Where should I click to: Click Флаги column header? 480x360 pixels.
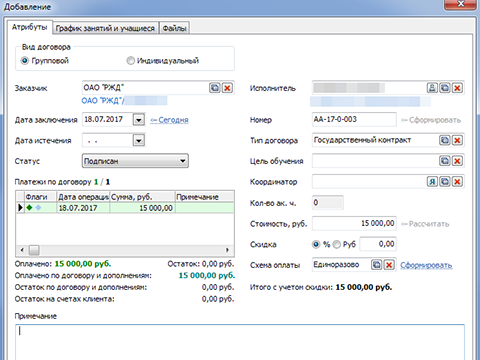click(40, 197)
